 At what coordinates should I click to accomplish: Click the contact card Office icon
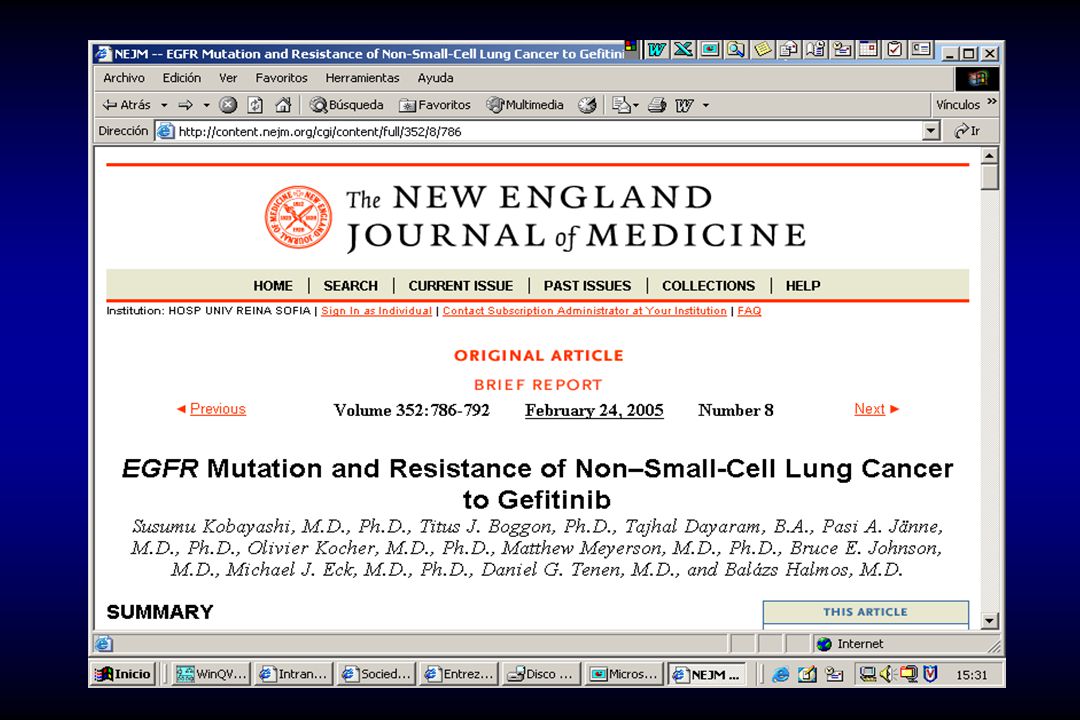click(x=921, y=50)
